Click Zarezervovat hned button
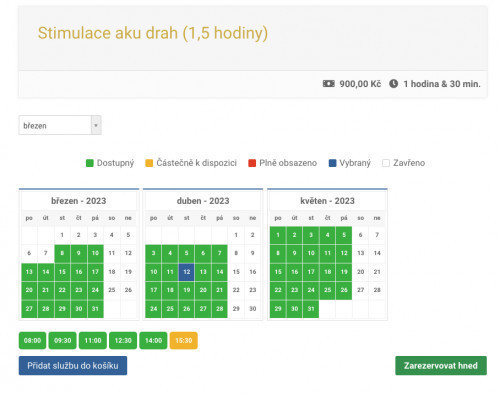This screenshot has height=394, width=500. (441, 366)
